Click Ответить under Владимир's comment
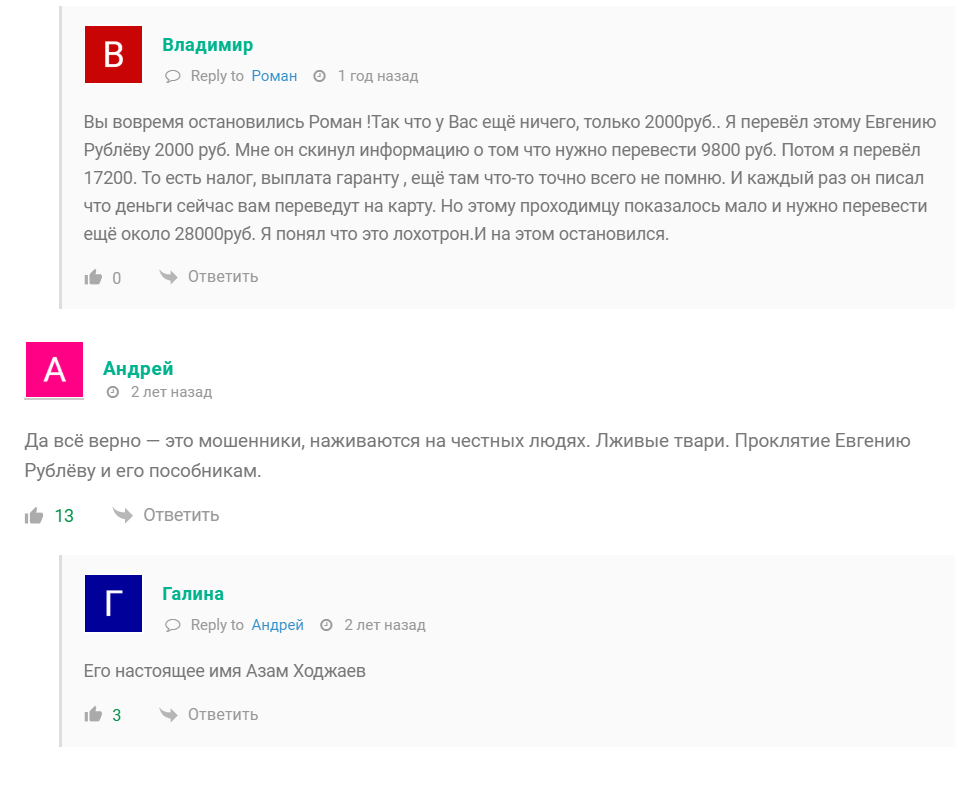Image resolution: width=978 pixels, height=801 pixels. (x=223, y=276)
